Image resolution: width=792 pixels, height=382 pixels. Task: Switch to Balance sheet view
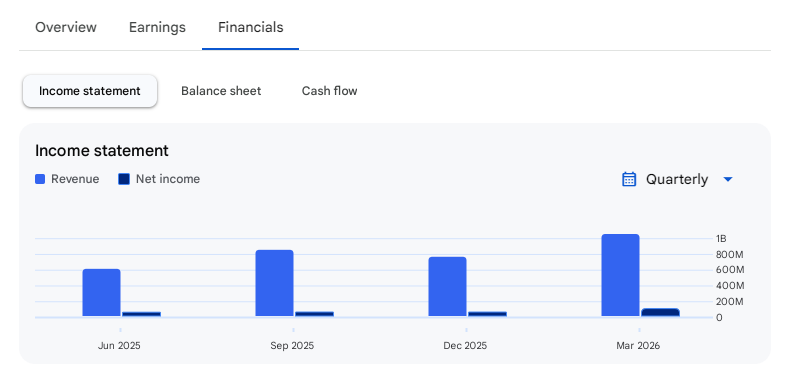pyautogui.click(x=221, y=91)
